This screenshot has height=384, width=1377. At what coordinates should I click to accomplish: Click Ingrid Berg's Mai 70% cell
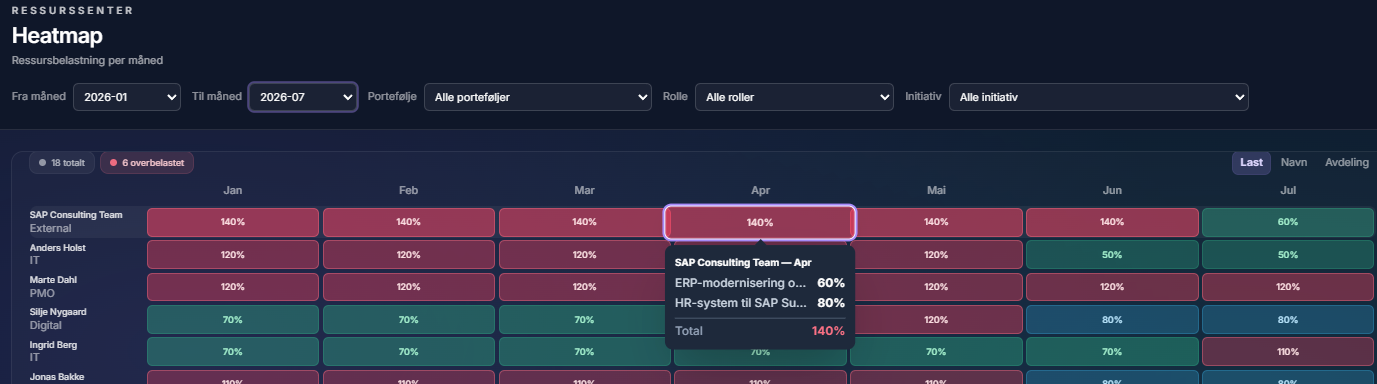tap(936, 351)
